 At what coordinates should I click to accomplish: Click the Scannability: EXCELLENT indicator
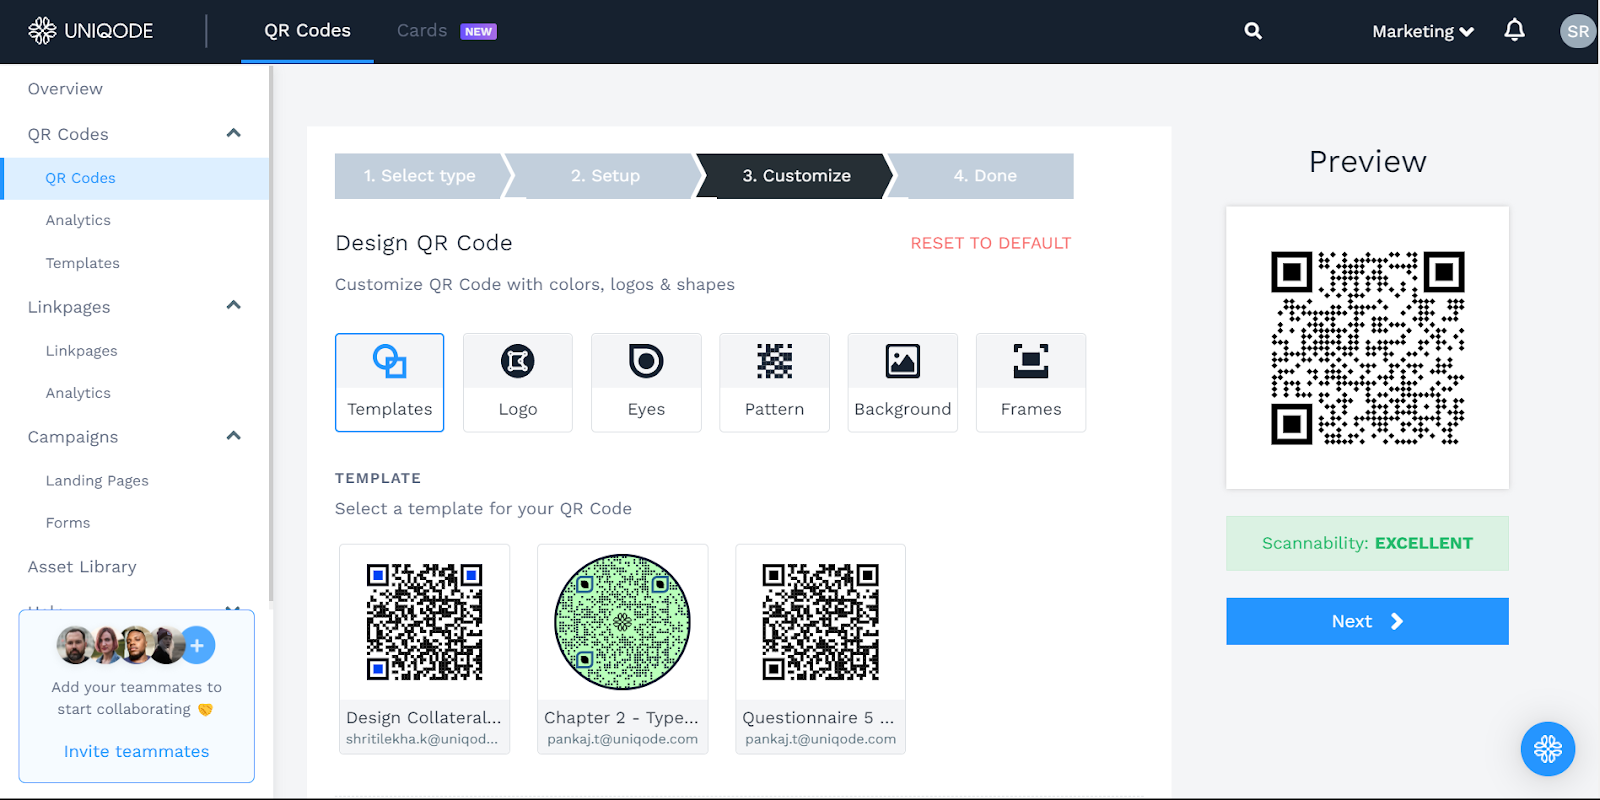[x=1367, y=543]
